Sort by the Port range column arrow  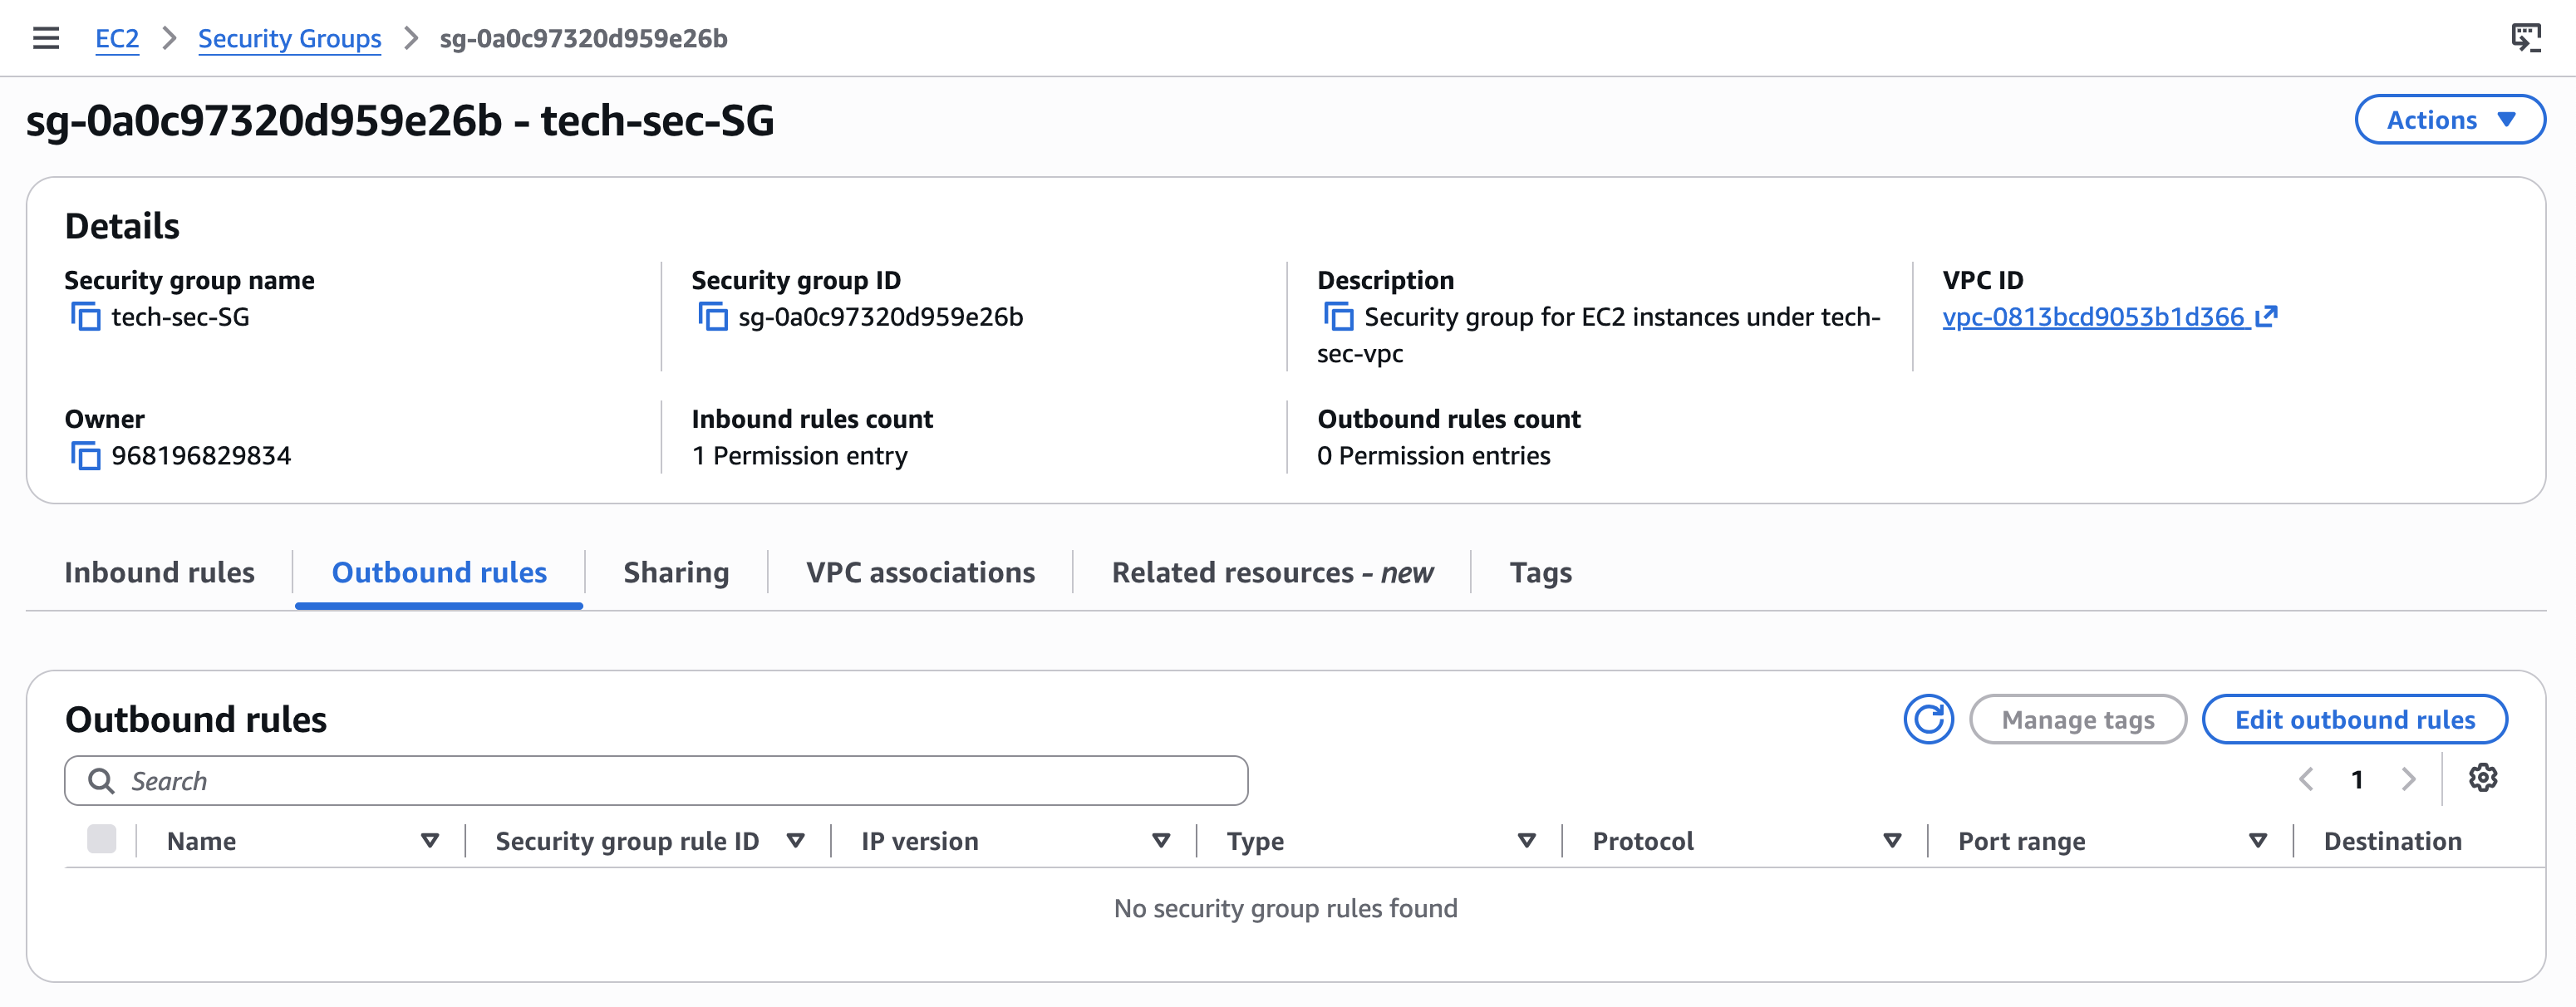point(2257,841)
